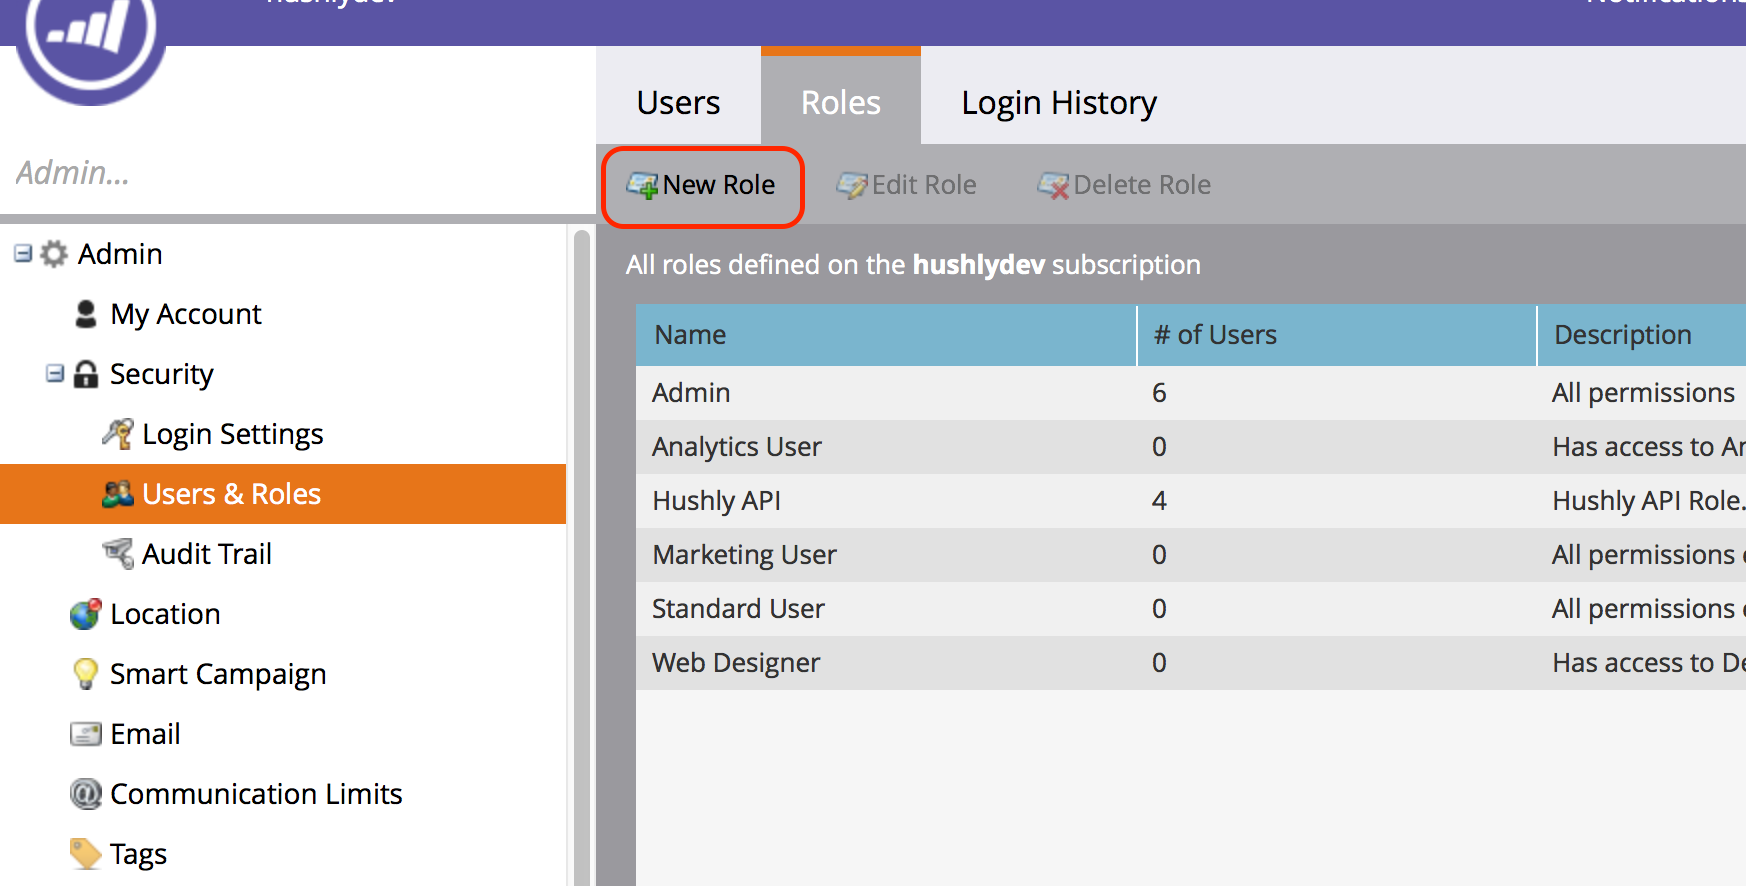
Task: Collapse the Admin tree node
Action: tap(23, 253)
